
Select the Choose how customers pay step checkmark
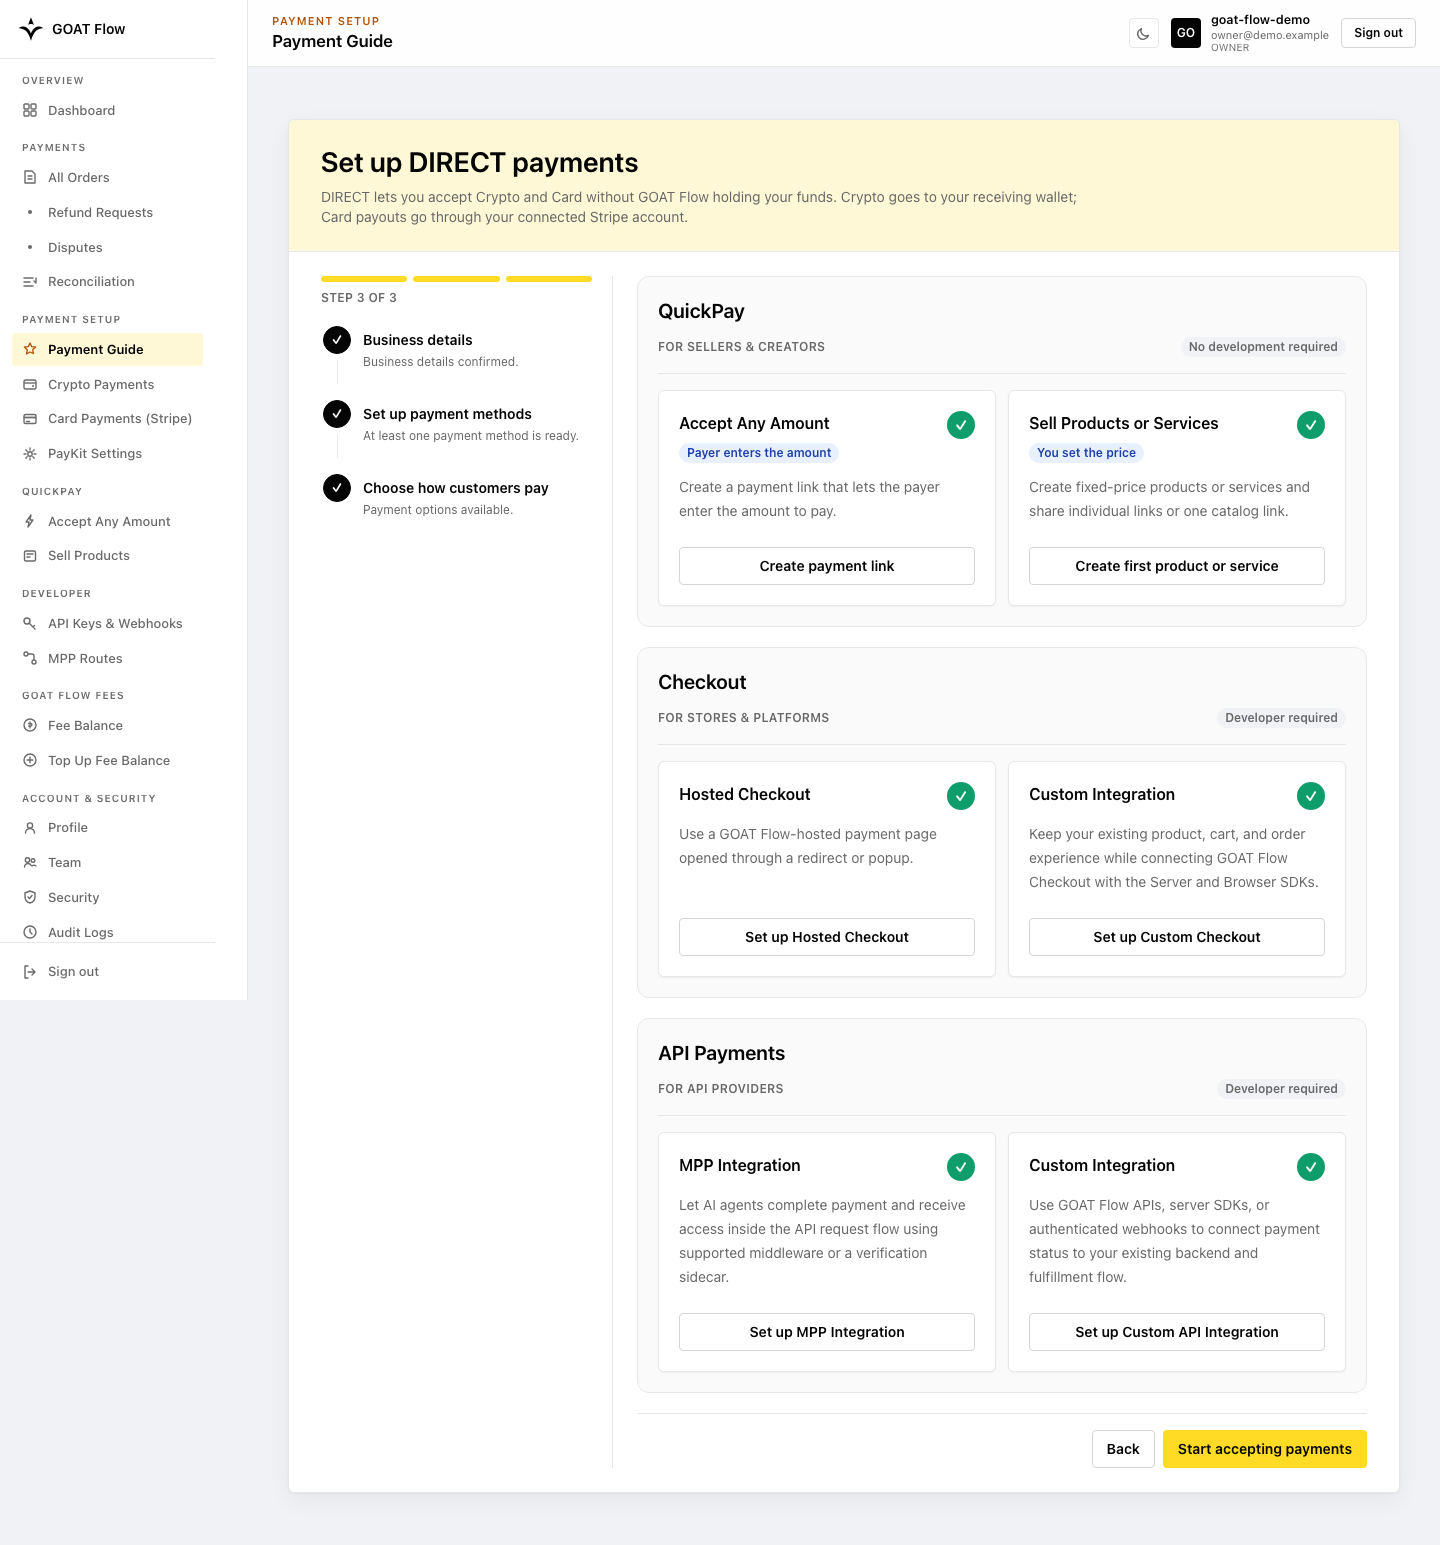point(337,488)
